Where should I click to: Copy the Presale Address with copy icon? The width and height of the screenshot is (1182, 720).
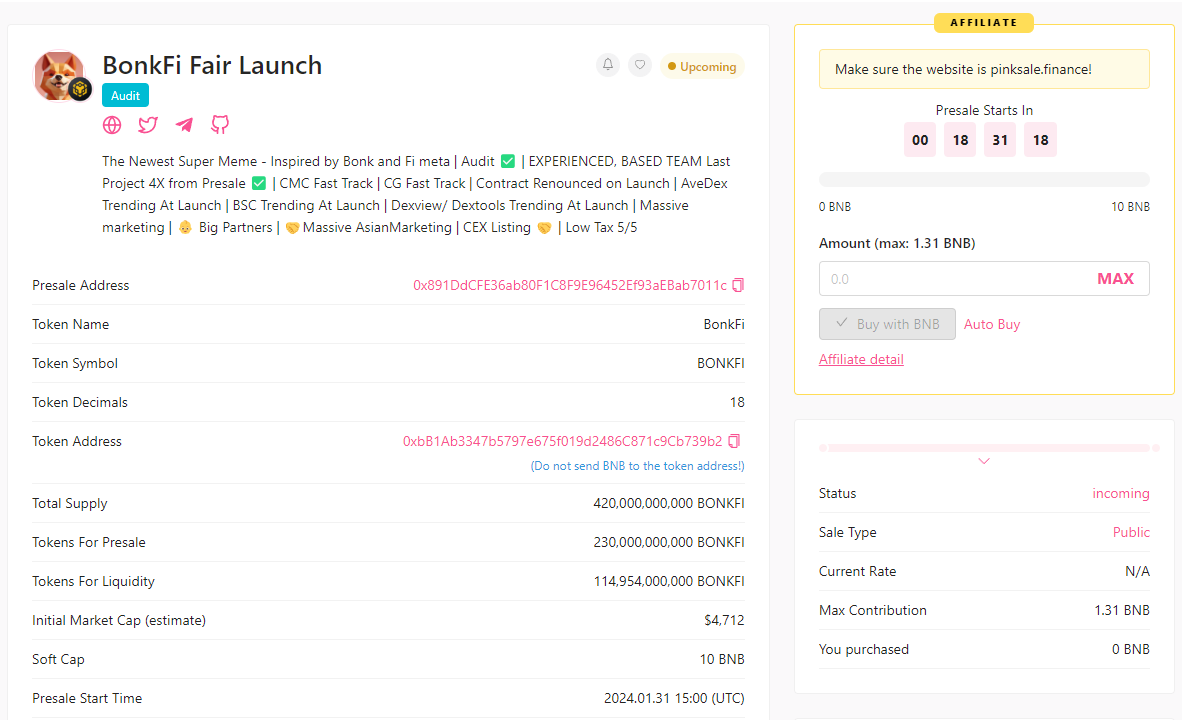(738, 285)
